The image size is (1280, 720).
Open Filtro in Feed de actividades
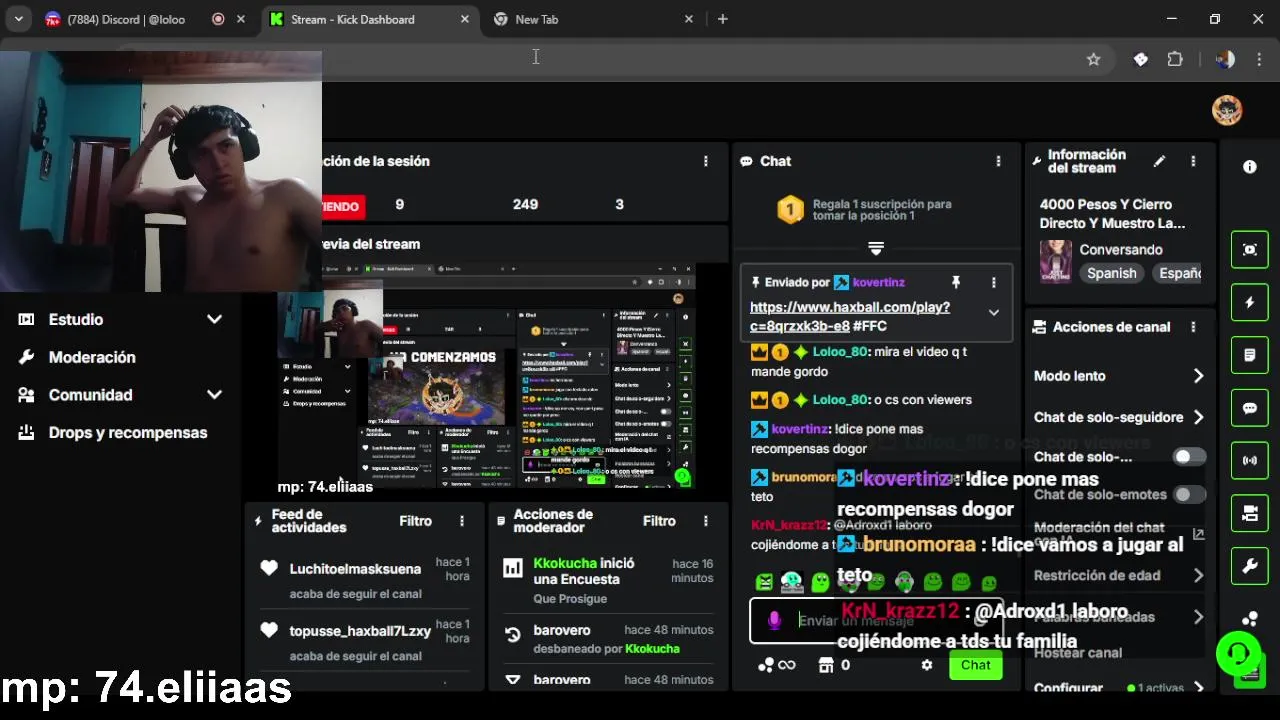pyautogui.click(x=416, y=521)
